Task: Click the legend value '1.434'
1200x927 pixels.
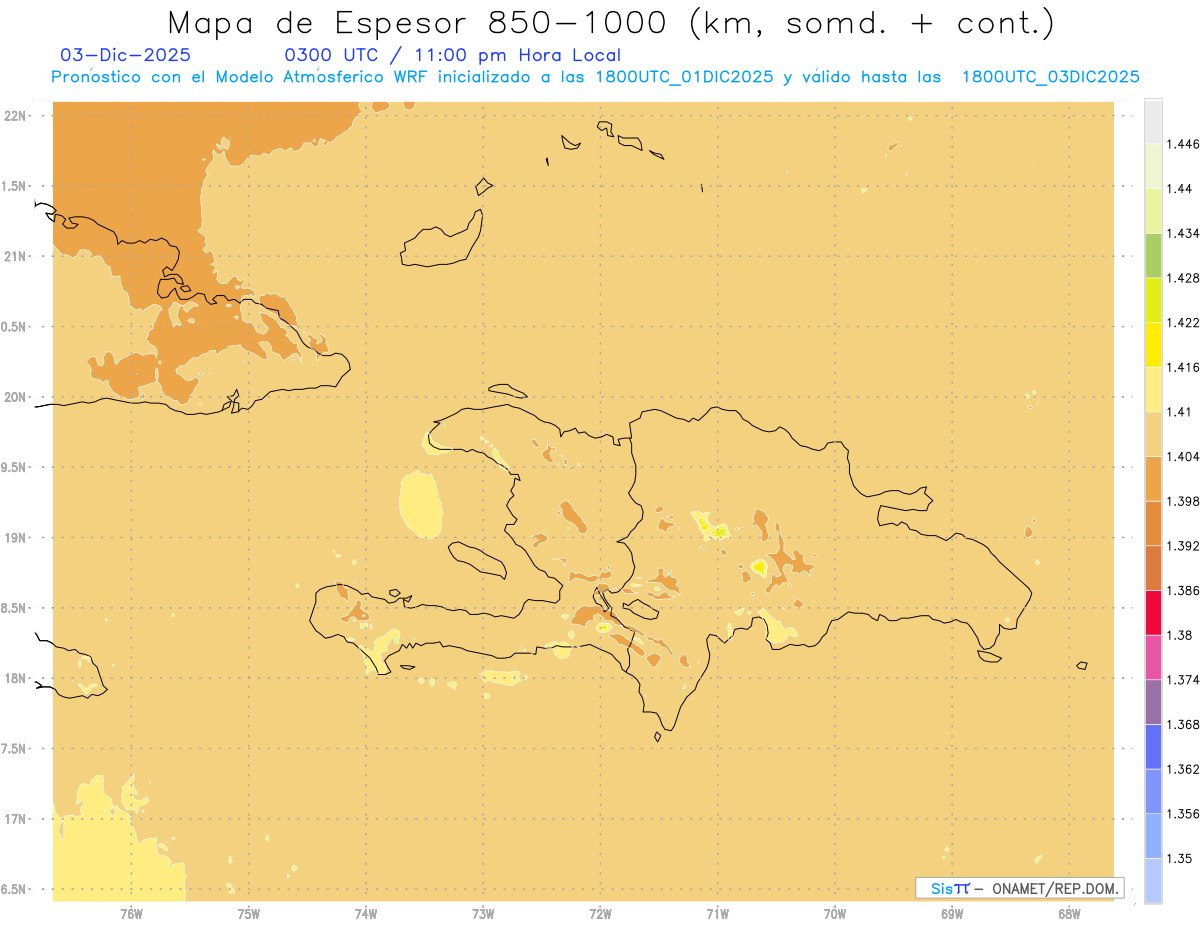Action: 1184,233
